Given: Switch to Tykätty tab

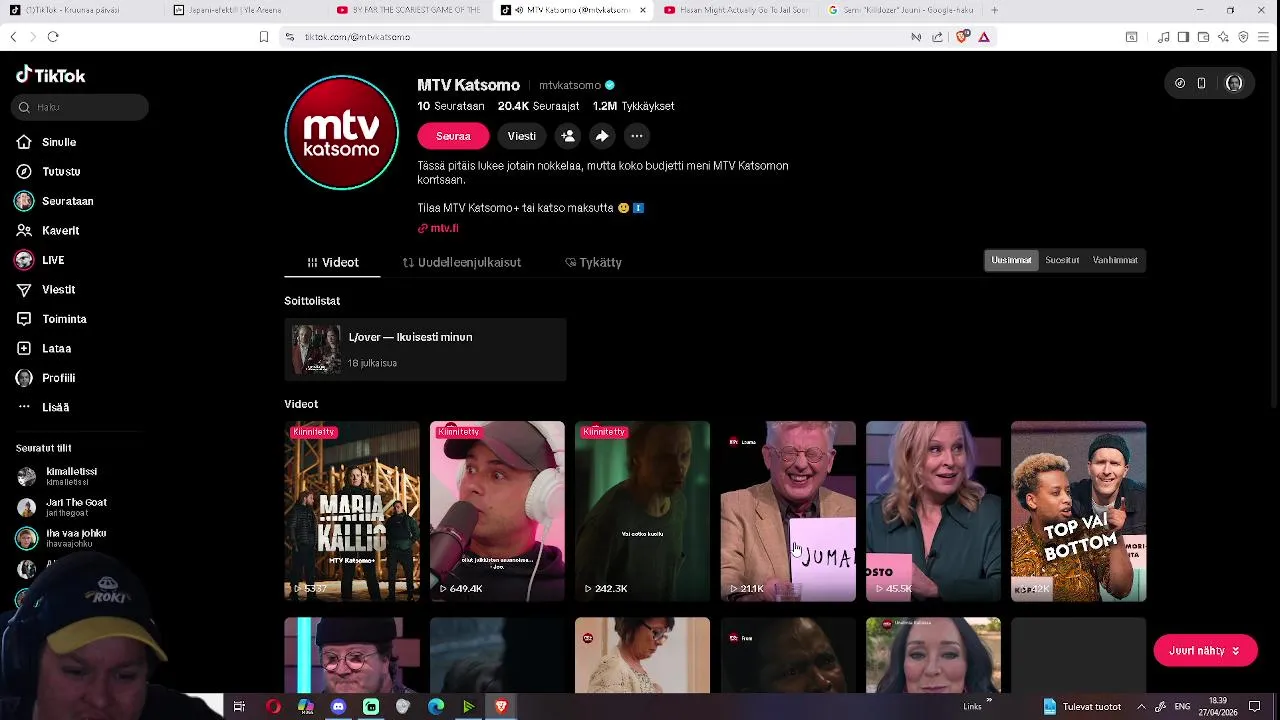Looking at the screenshot, I should pyautogui.click(x=593, y=262).
